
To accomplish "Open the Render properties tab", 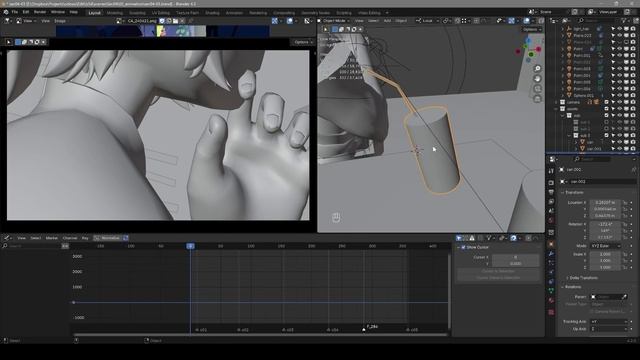I will point(551,182).
